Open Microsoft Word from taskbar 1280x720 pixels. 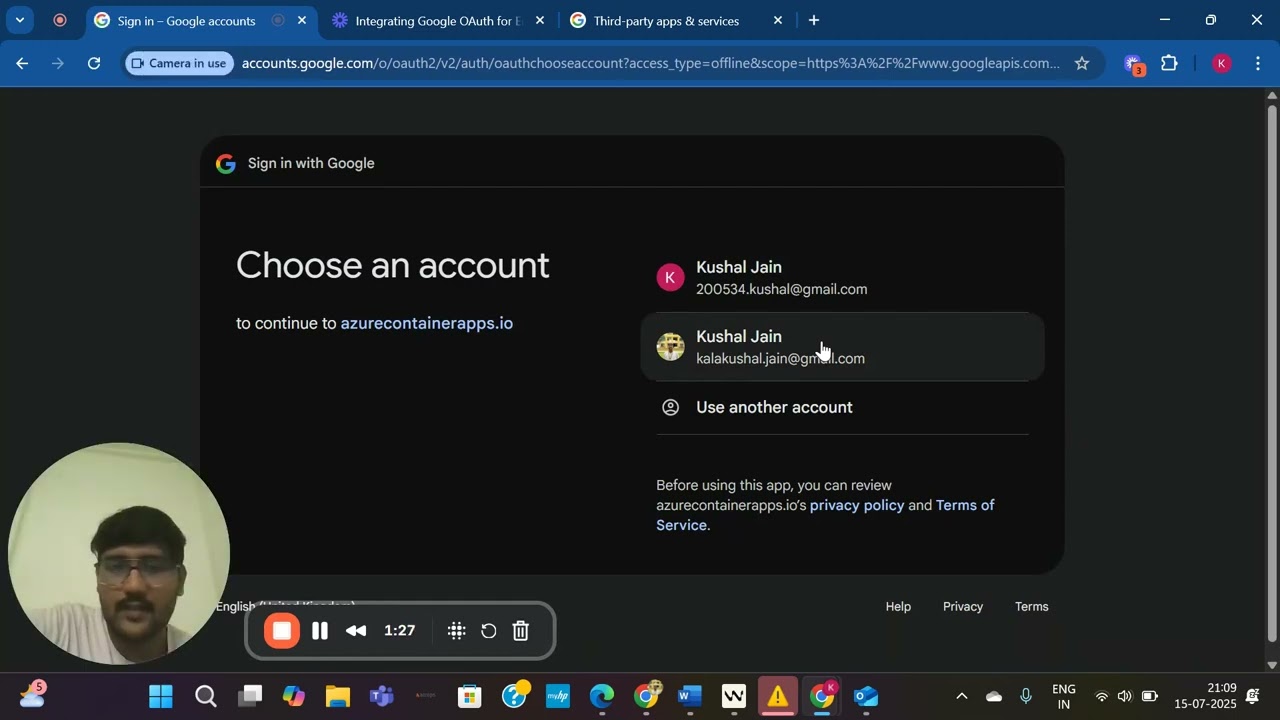pyautogui.click(x=690, y=696)
